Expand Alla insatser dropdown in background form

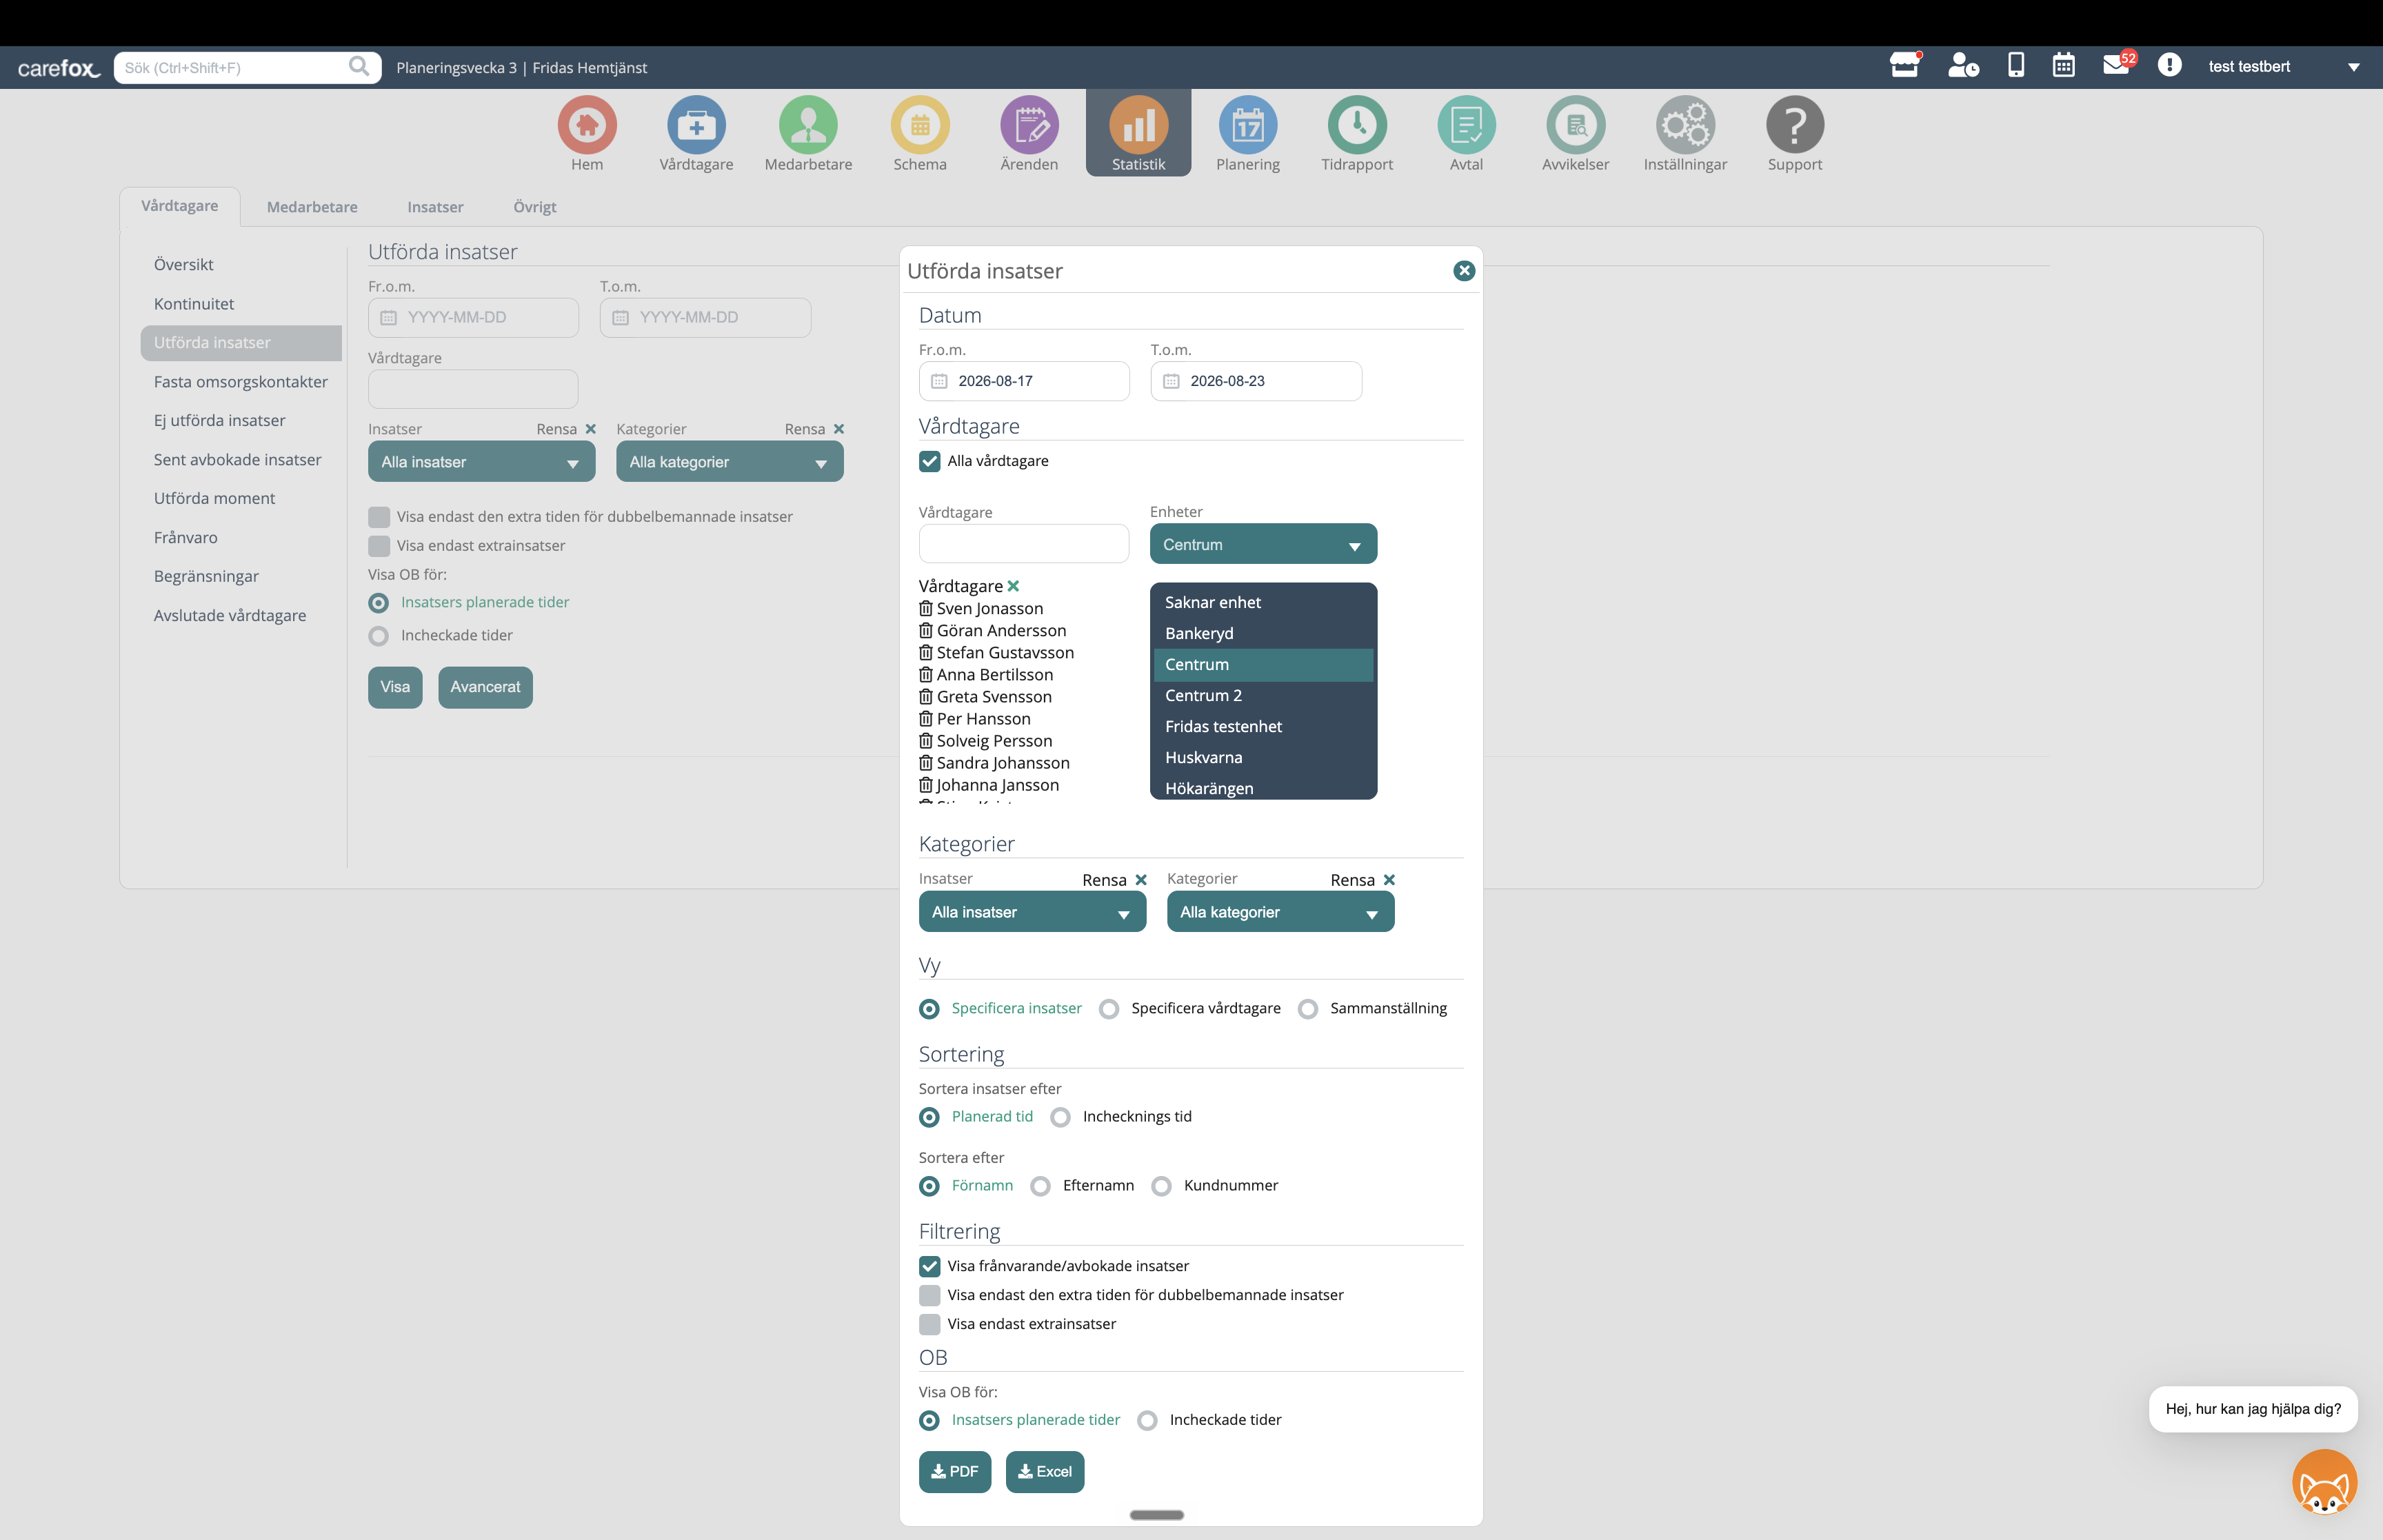481,462
